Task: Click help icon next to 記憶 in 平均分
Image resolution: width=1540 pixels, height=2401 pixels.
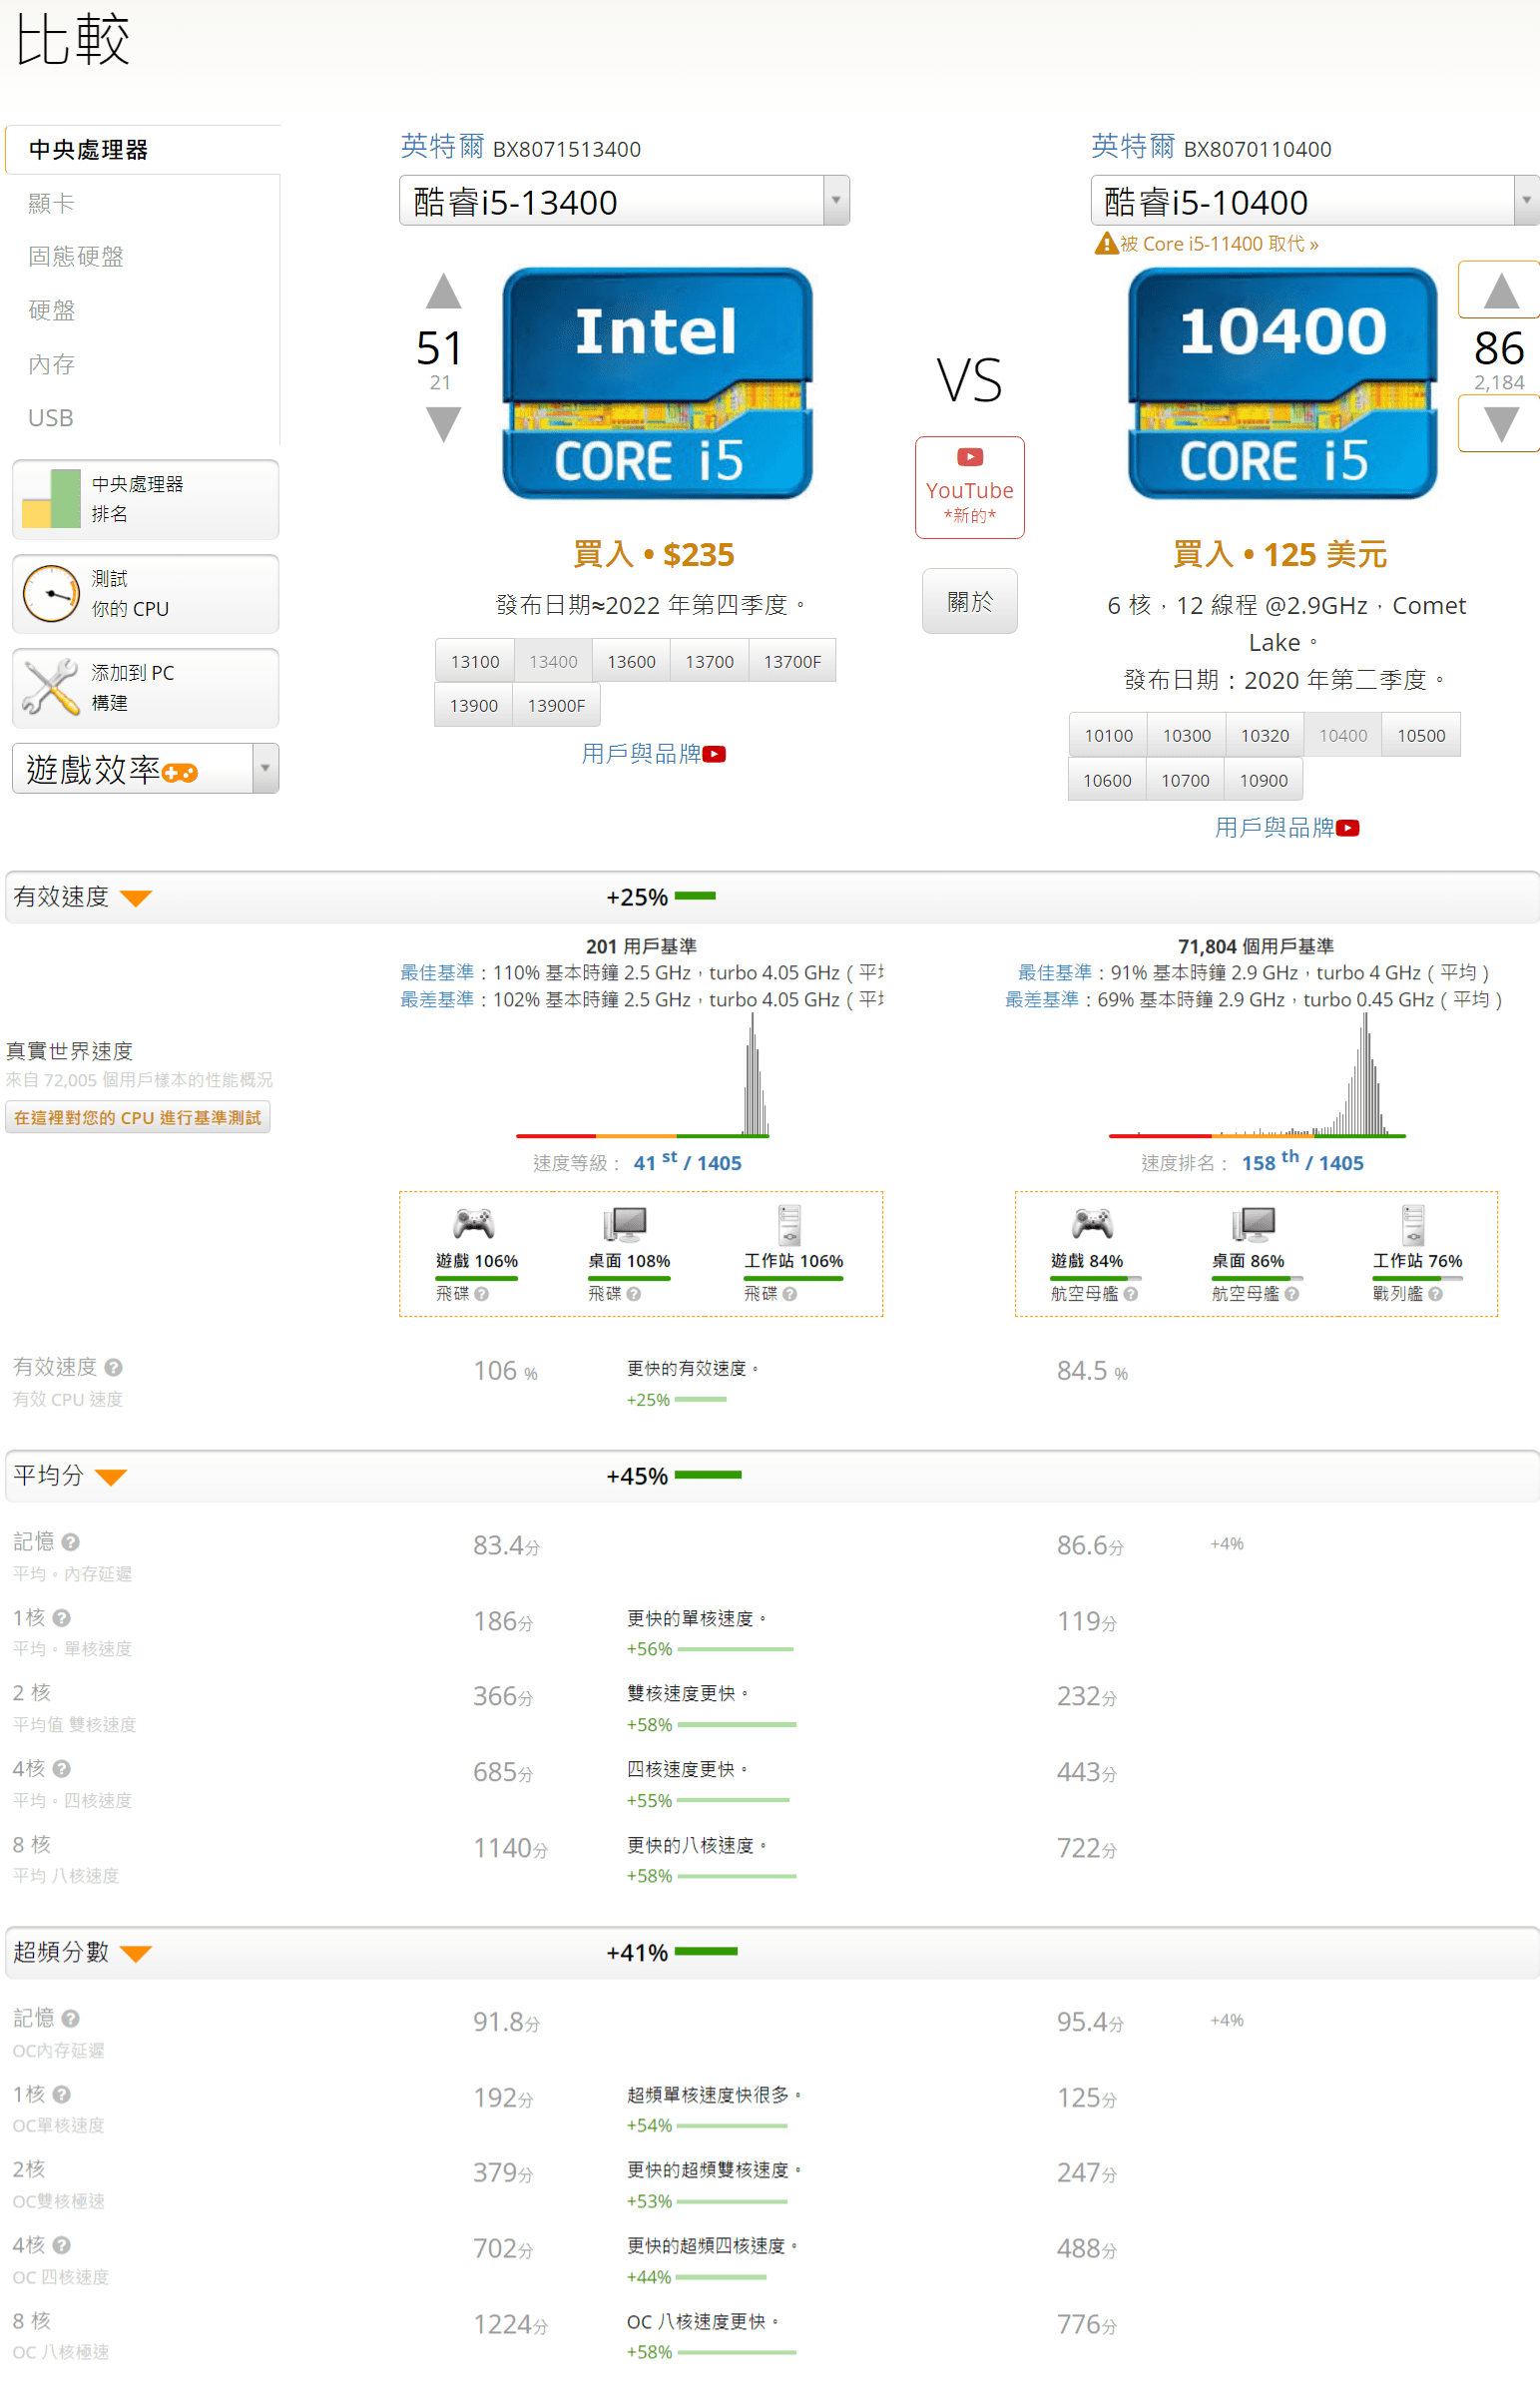Action: [70, 1541]
